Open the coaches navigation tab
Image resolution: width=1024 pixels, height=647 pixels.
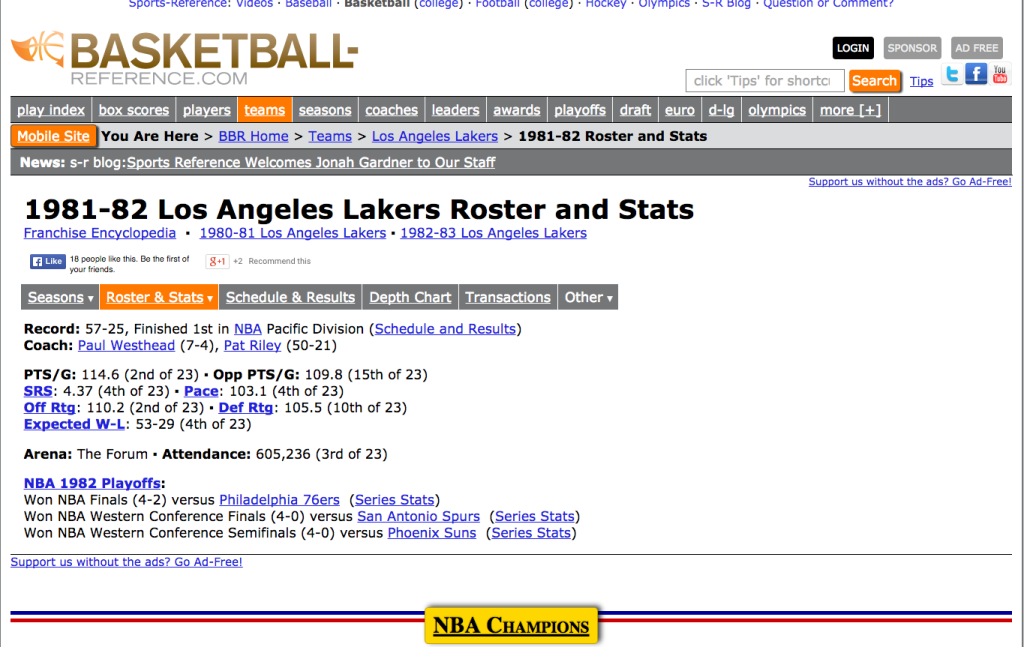(391, 110)
